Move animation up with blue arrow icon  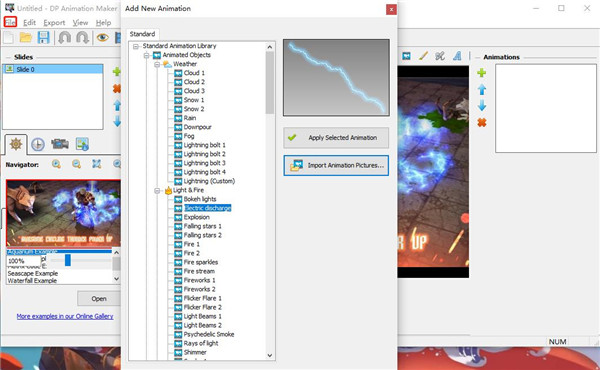pos(482,90)
